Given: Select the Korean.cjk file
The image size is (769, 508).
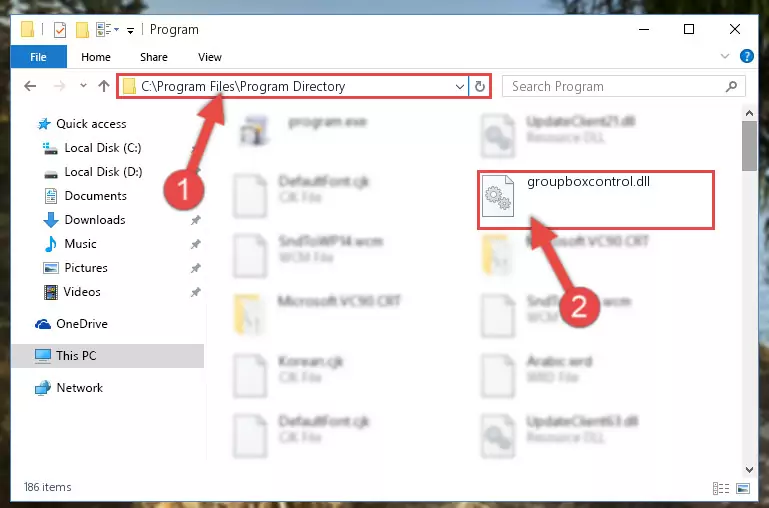Looking at the screenshot, I should [x=288, y=375].
